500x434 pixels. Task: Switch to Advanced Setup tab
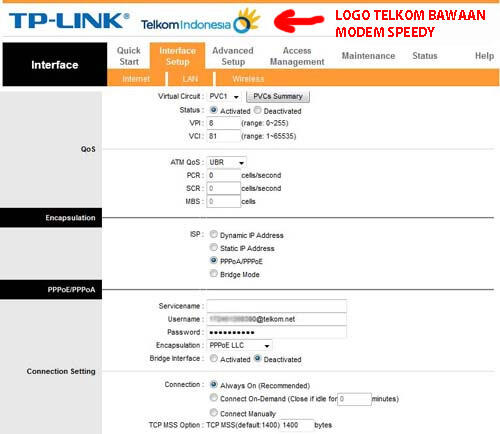coord(233,56)
